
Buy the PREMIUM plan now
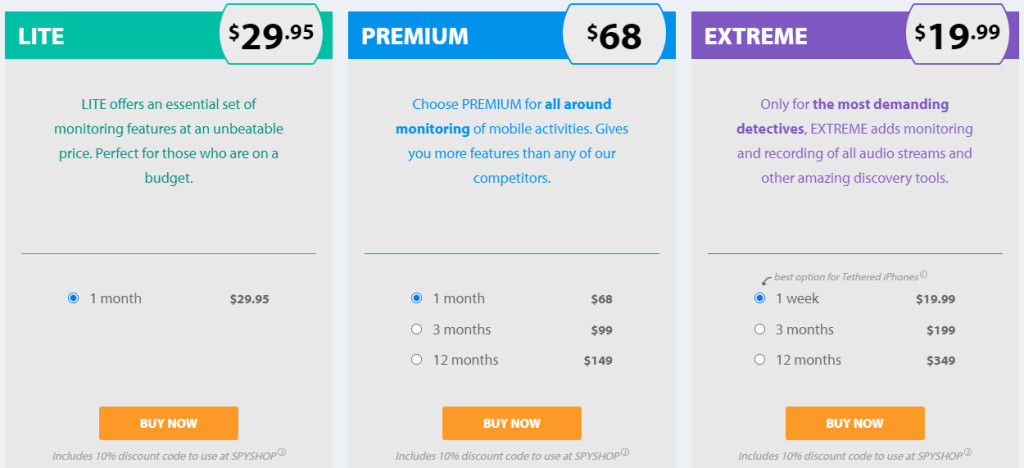511,423
